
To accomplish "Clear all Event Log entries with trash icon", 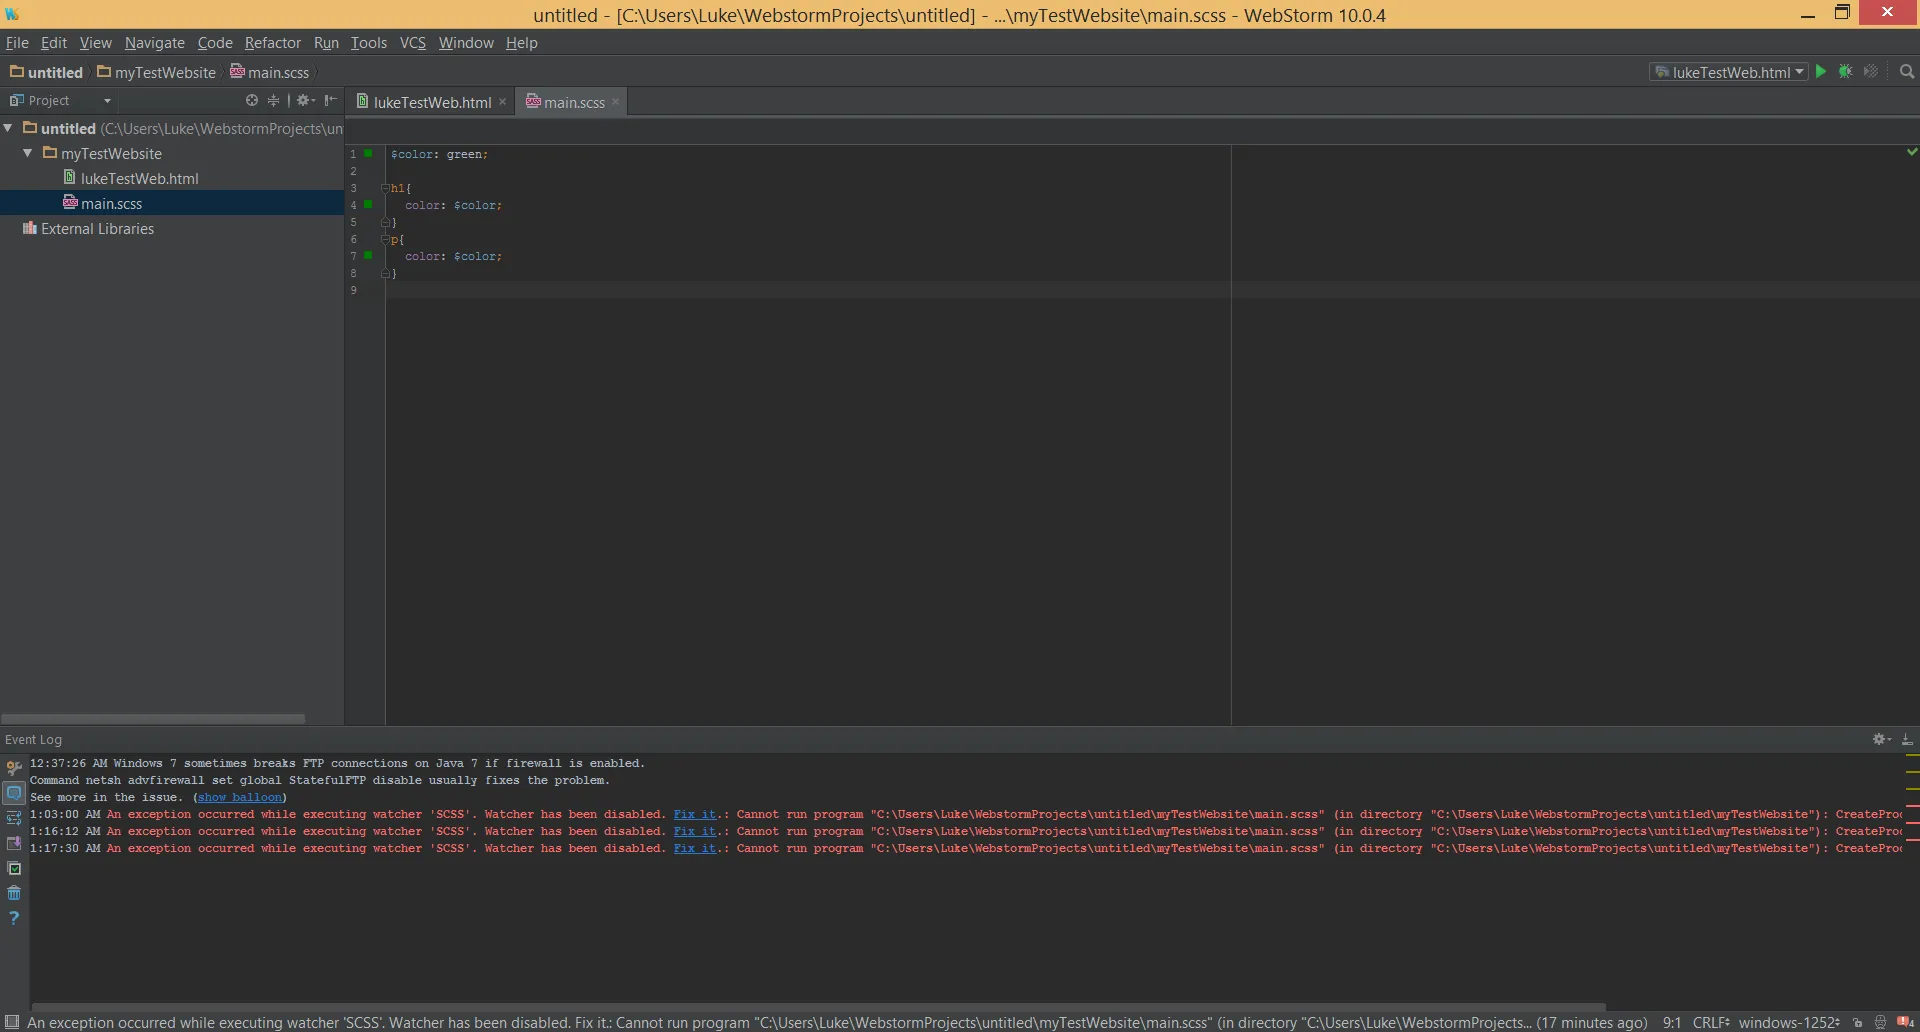I will pyautogui.click(x=14, y=893).
